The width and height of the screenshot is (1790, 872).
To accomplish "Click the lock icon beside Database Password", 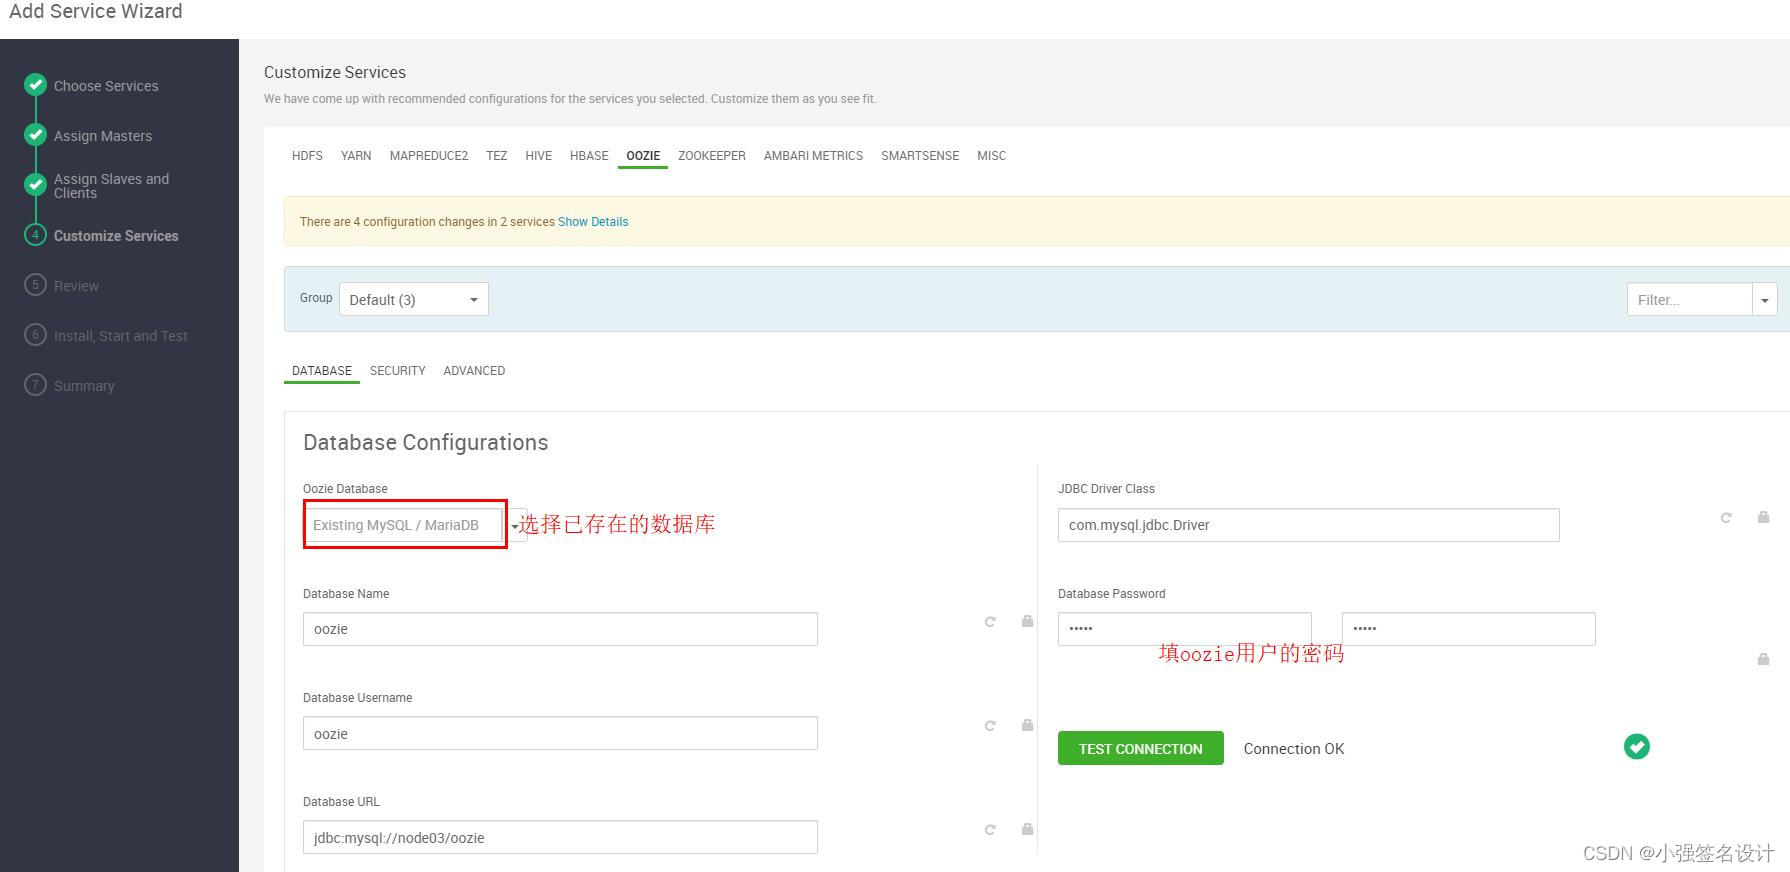I will 1763,659.
